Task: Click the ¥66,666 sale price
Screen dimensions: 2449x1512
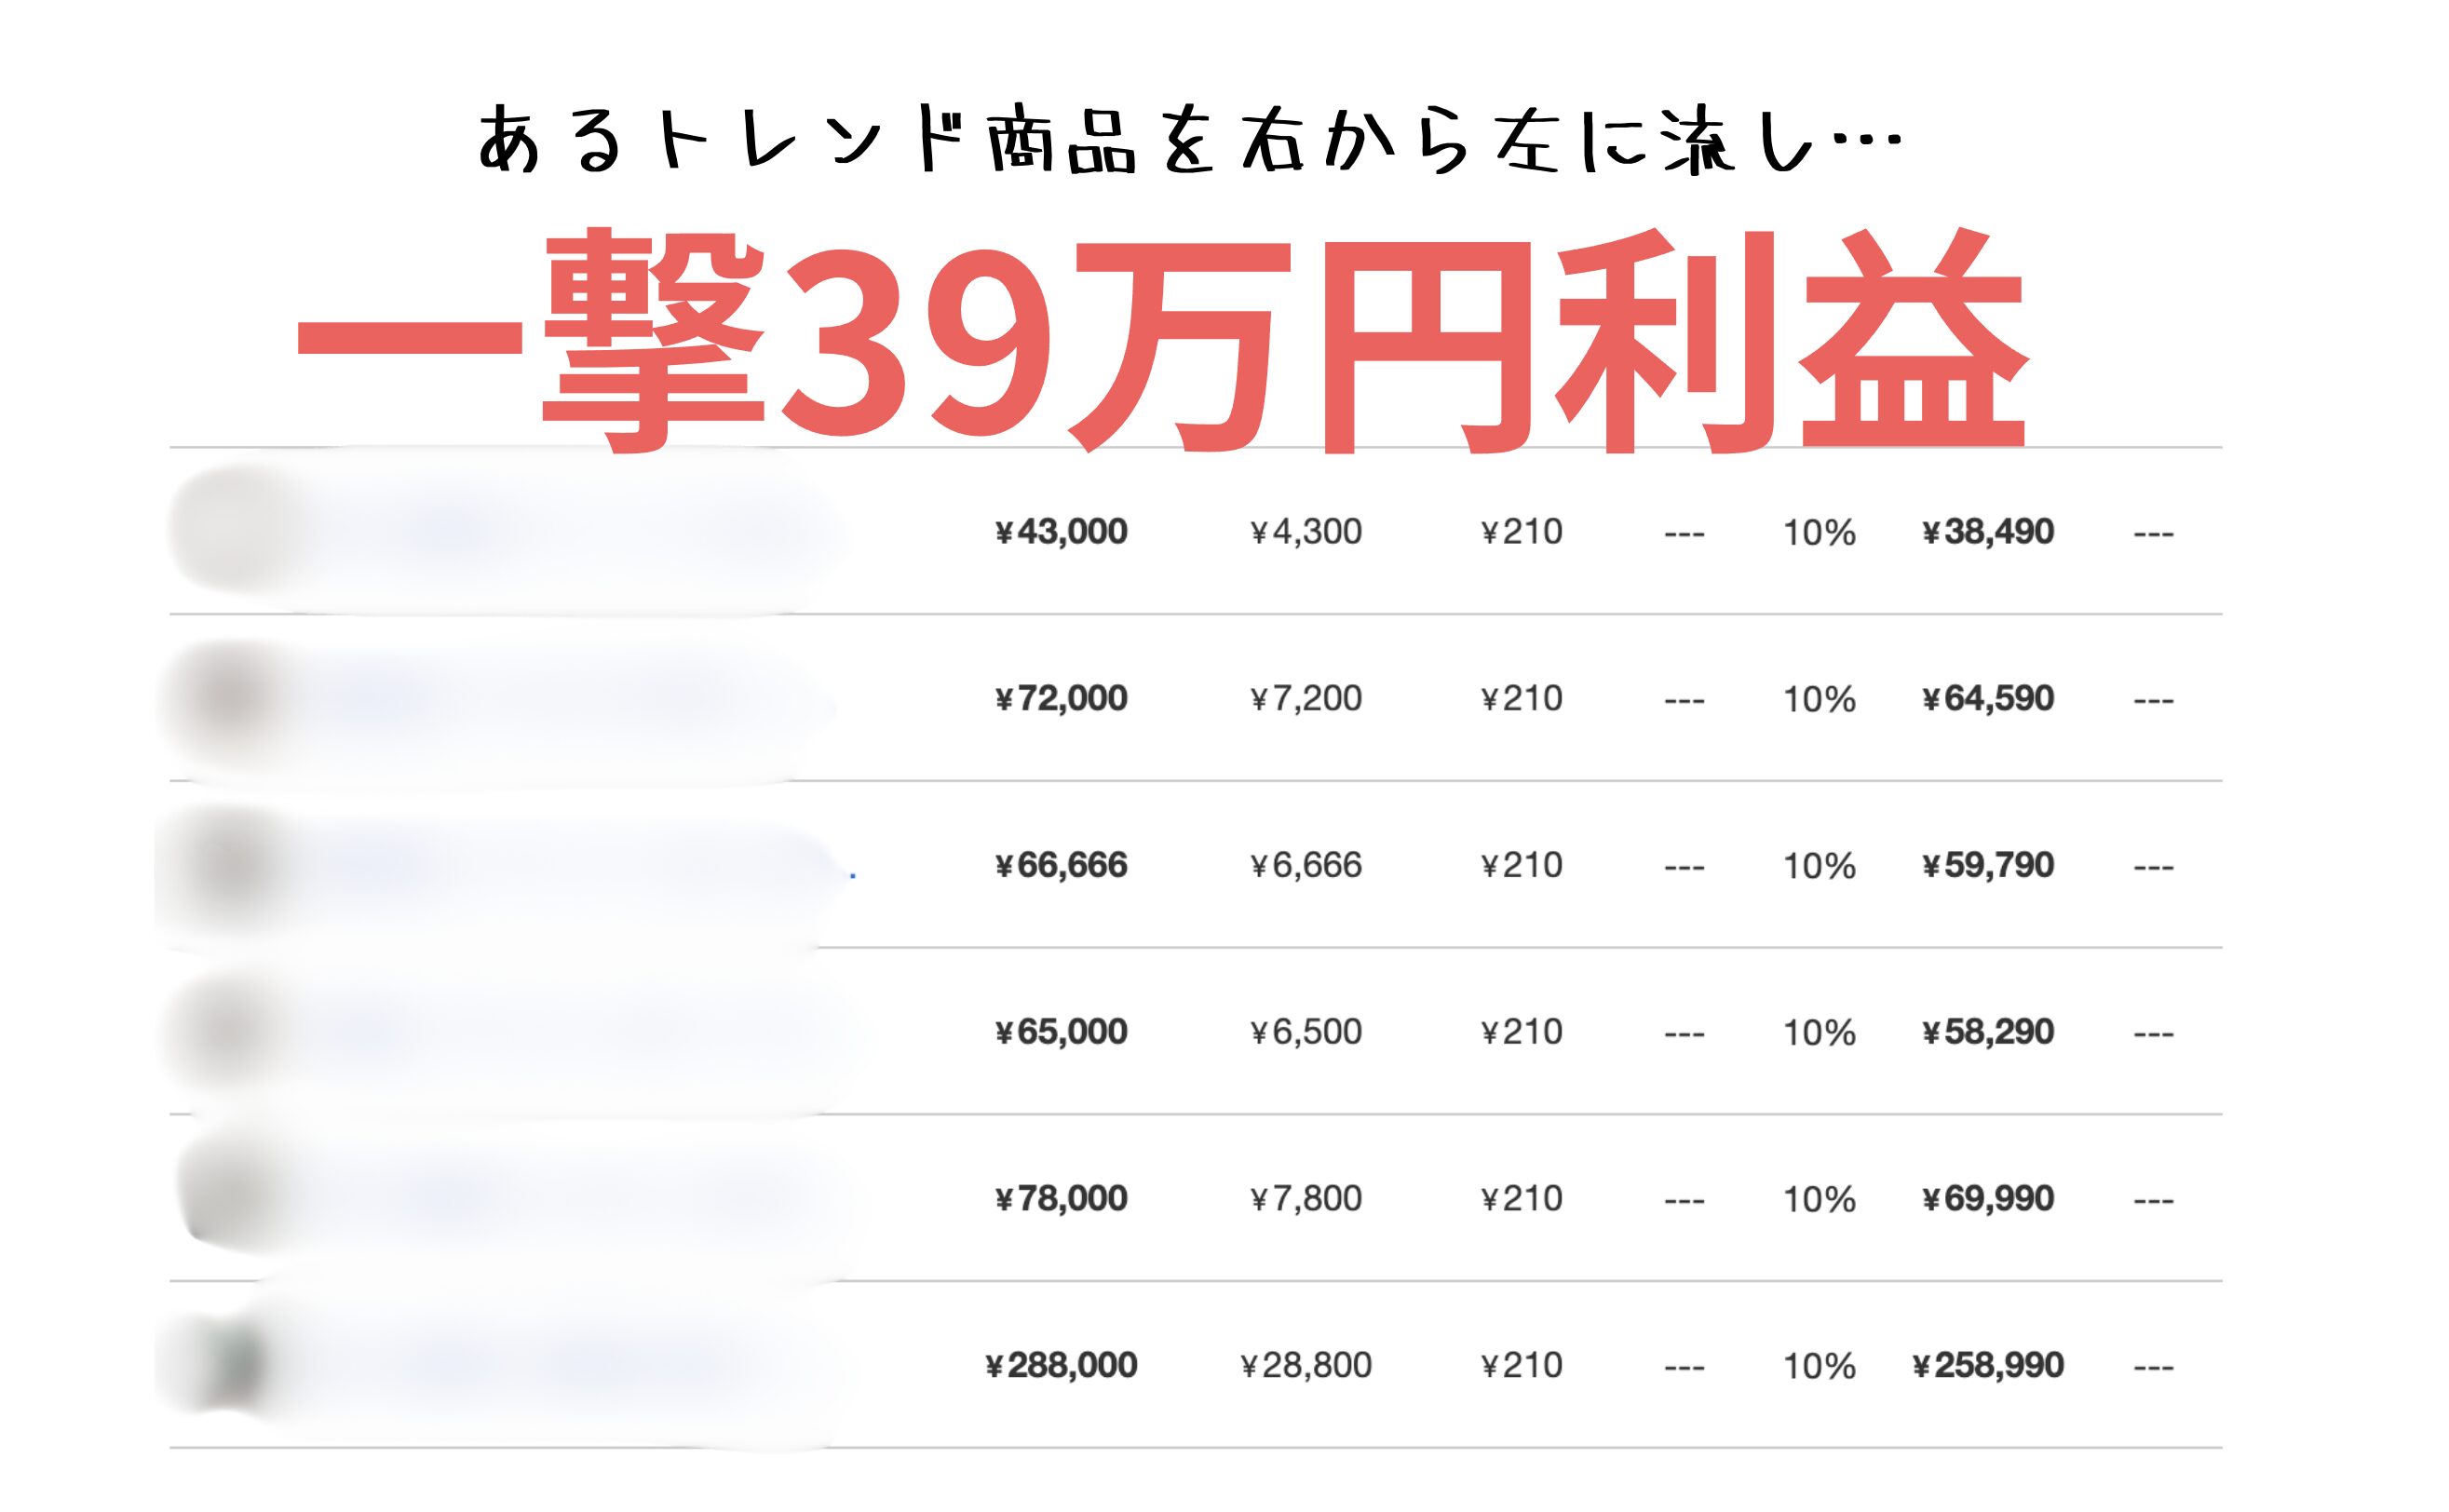Action: point(1061,865)
